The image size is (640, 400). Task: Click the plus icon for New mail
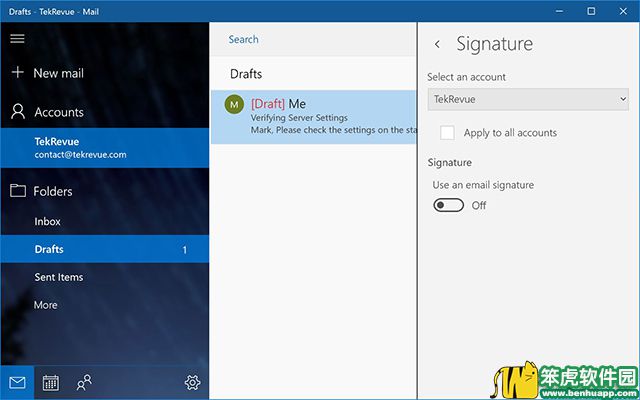point(18,73)
